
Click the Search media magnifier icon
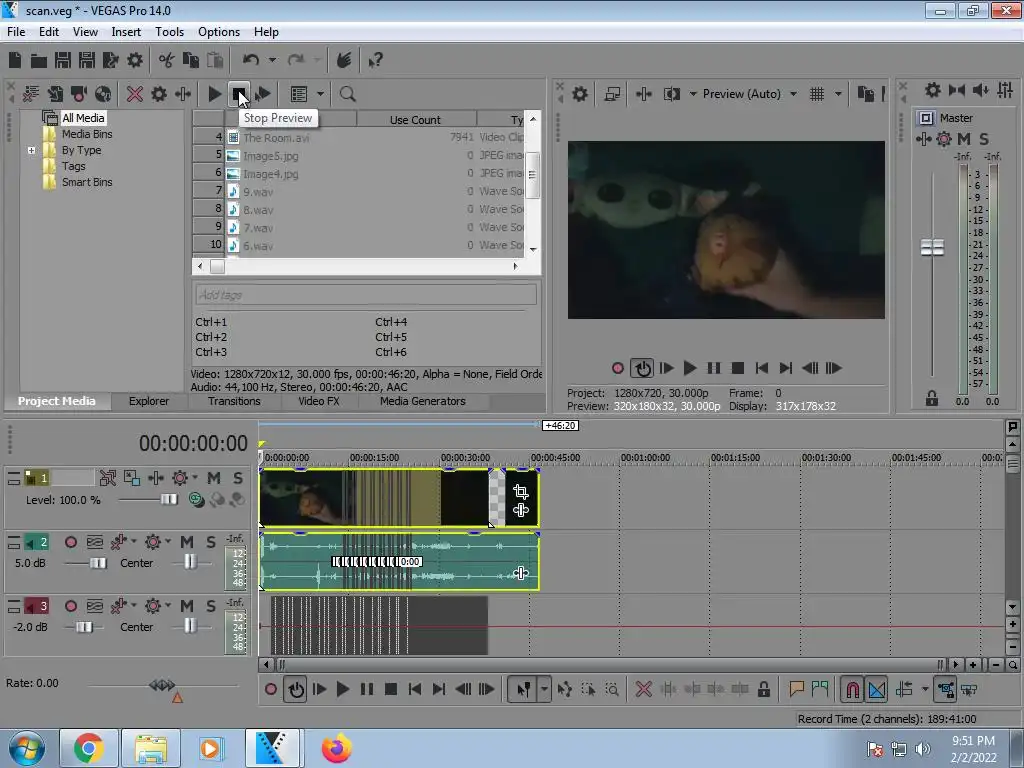[x=347, y=94]
